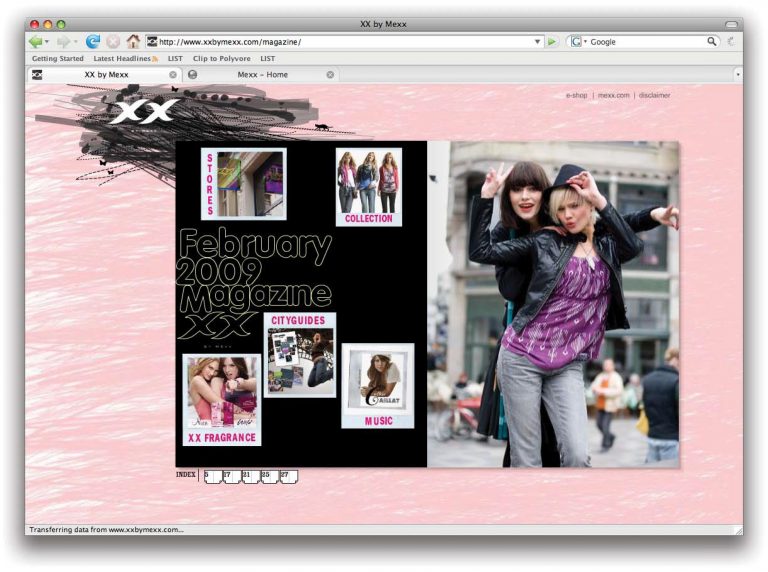Viewport: 768px width, 572px height.
Task: Click the browser Back arrow button
Action: [36, 42]
